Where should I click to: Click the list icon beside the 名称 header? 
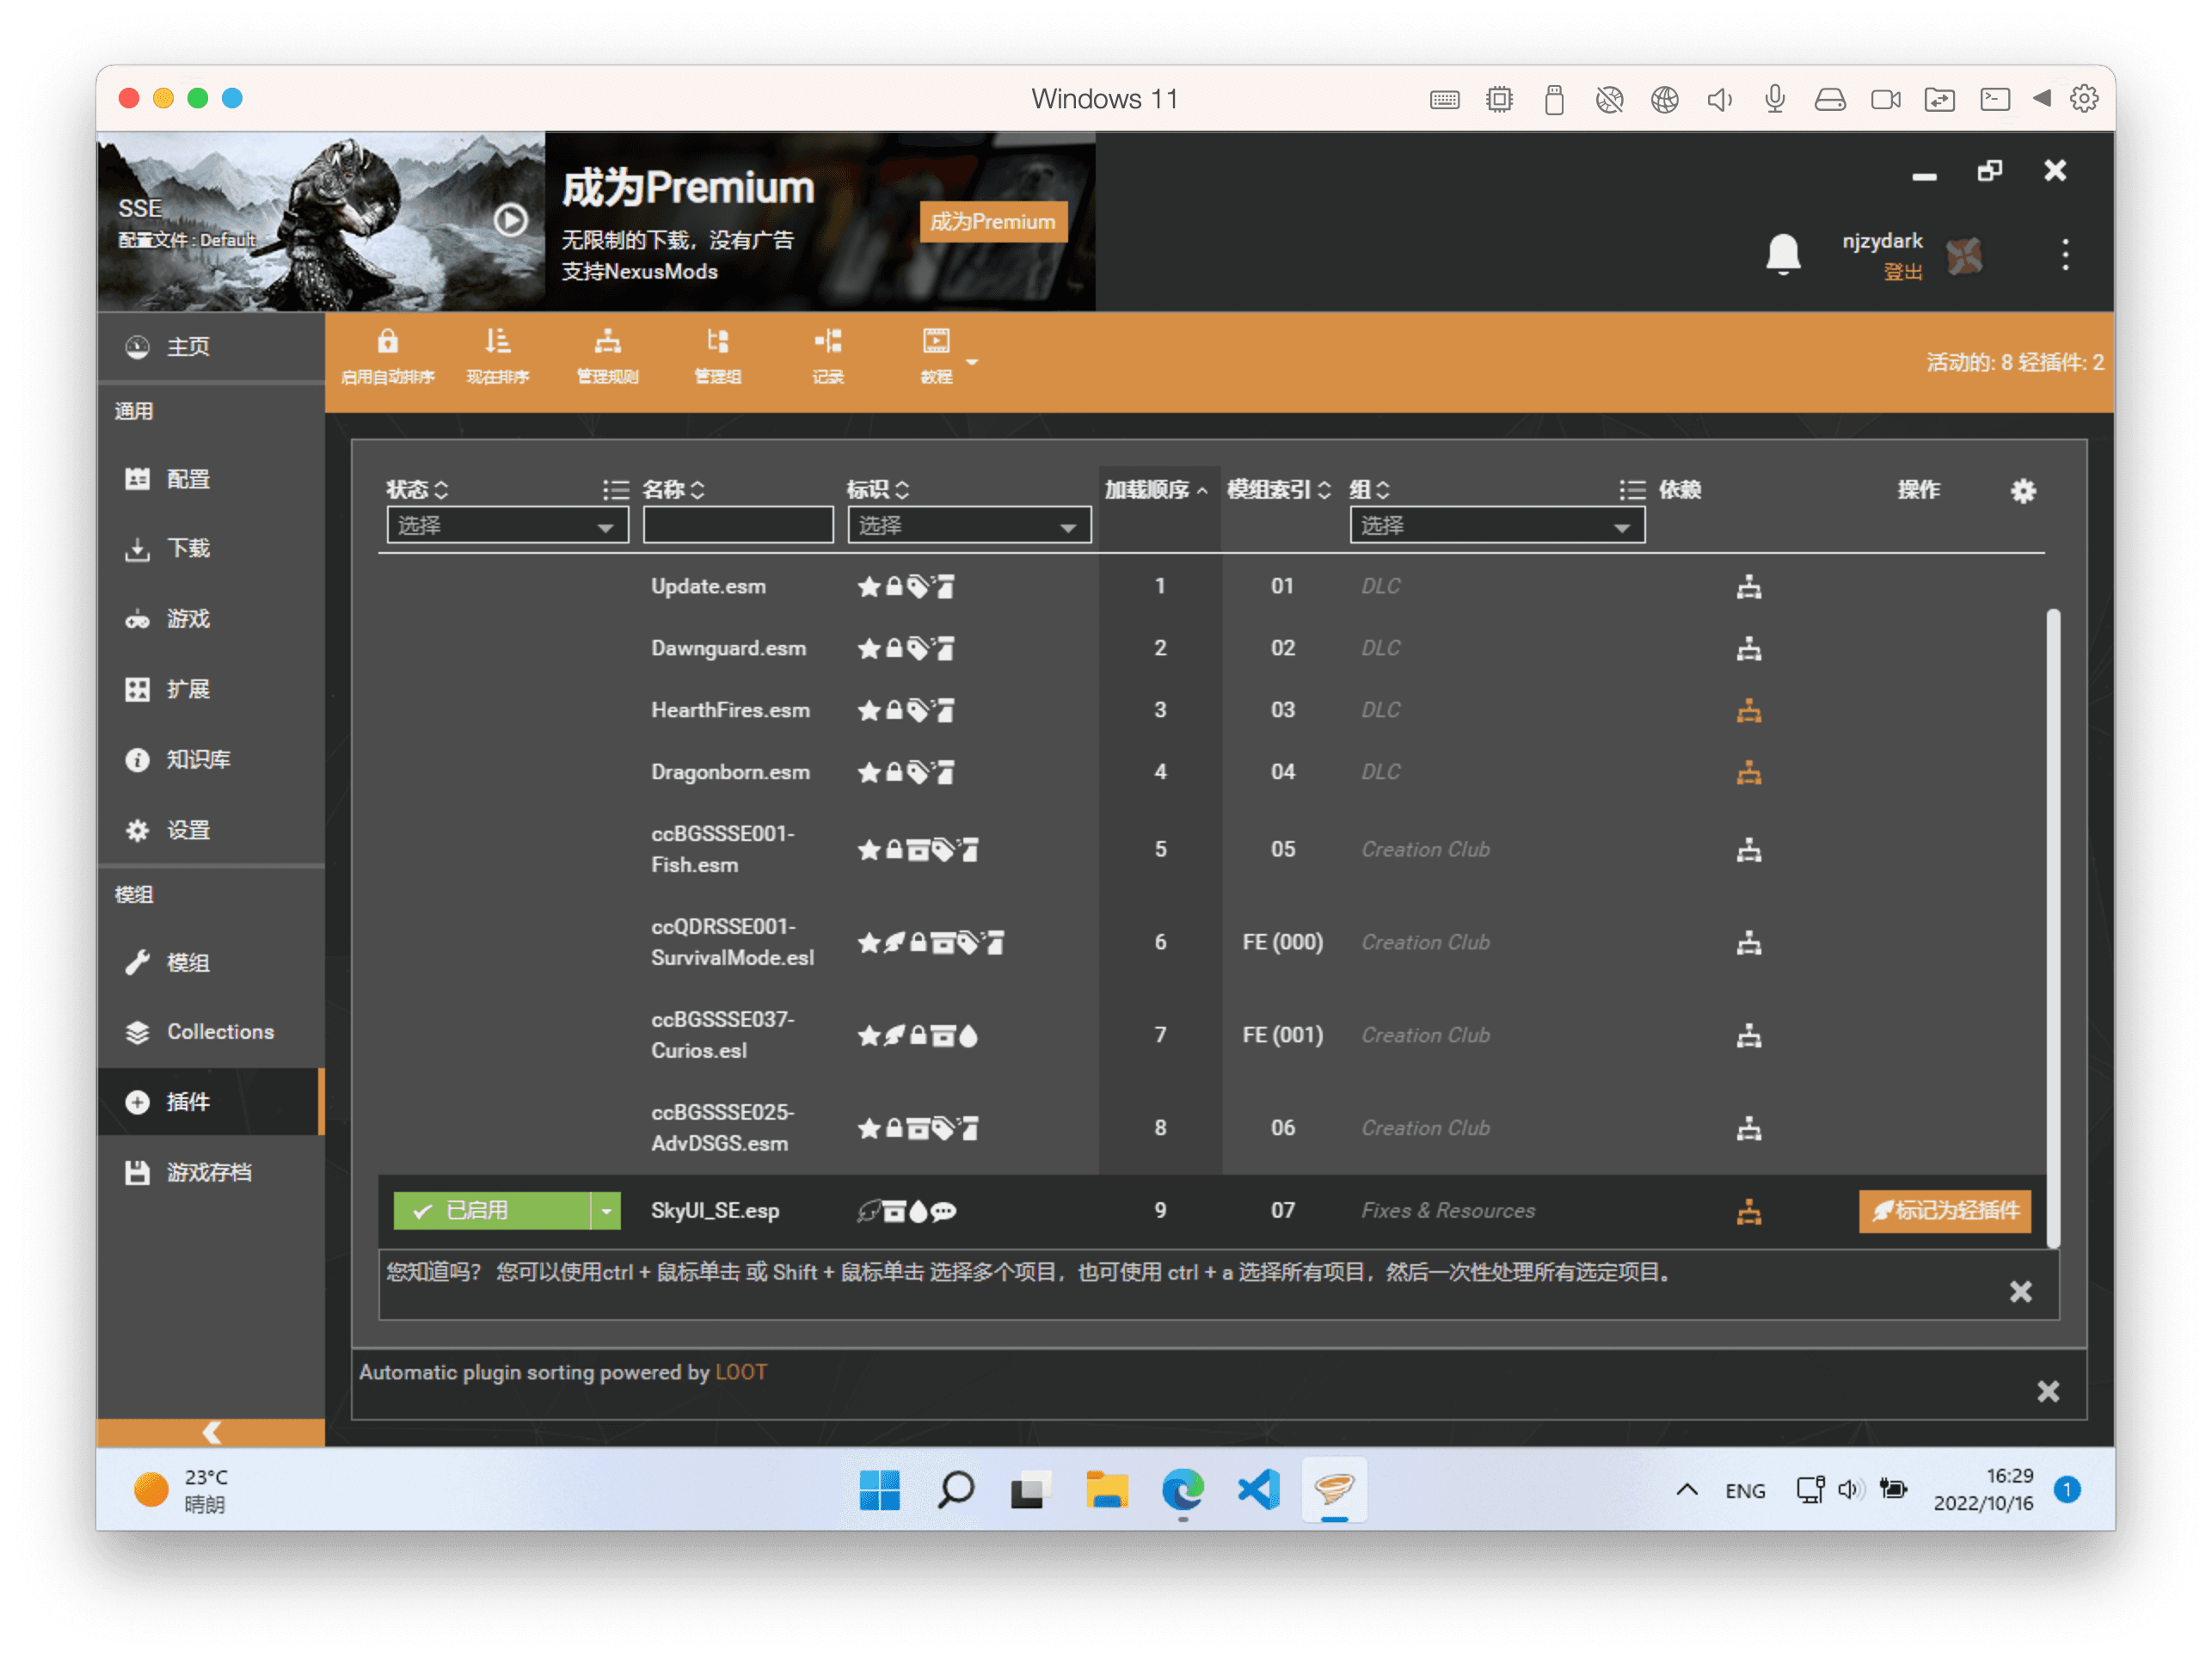tap(616, 489)
